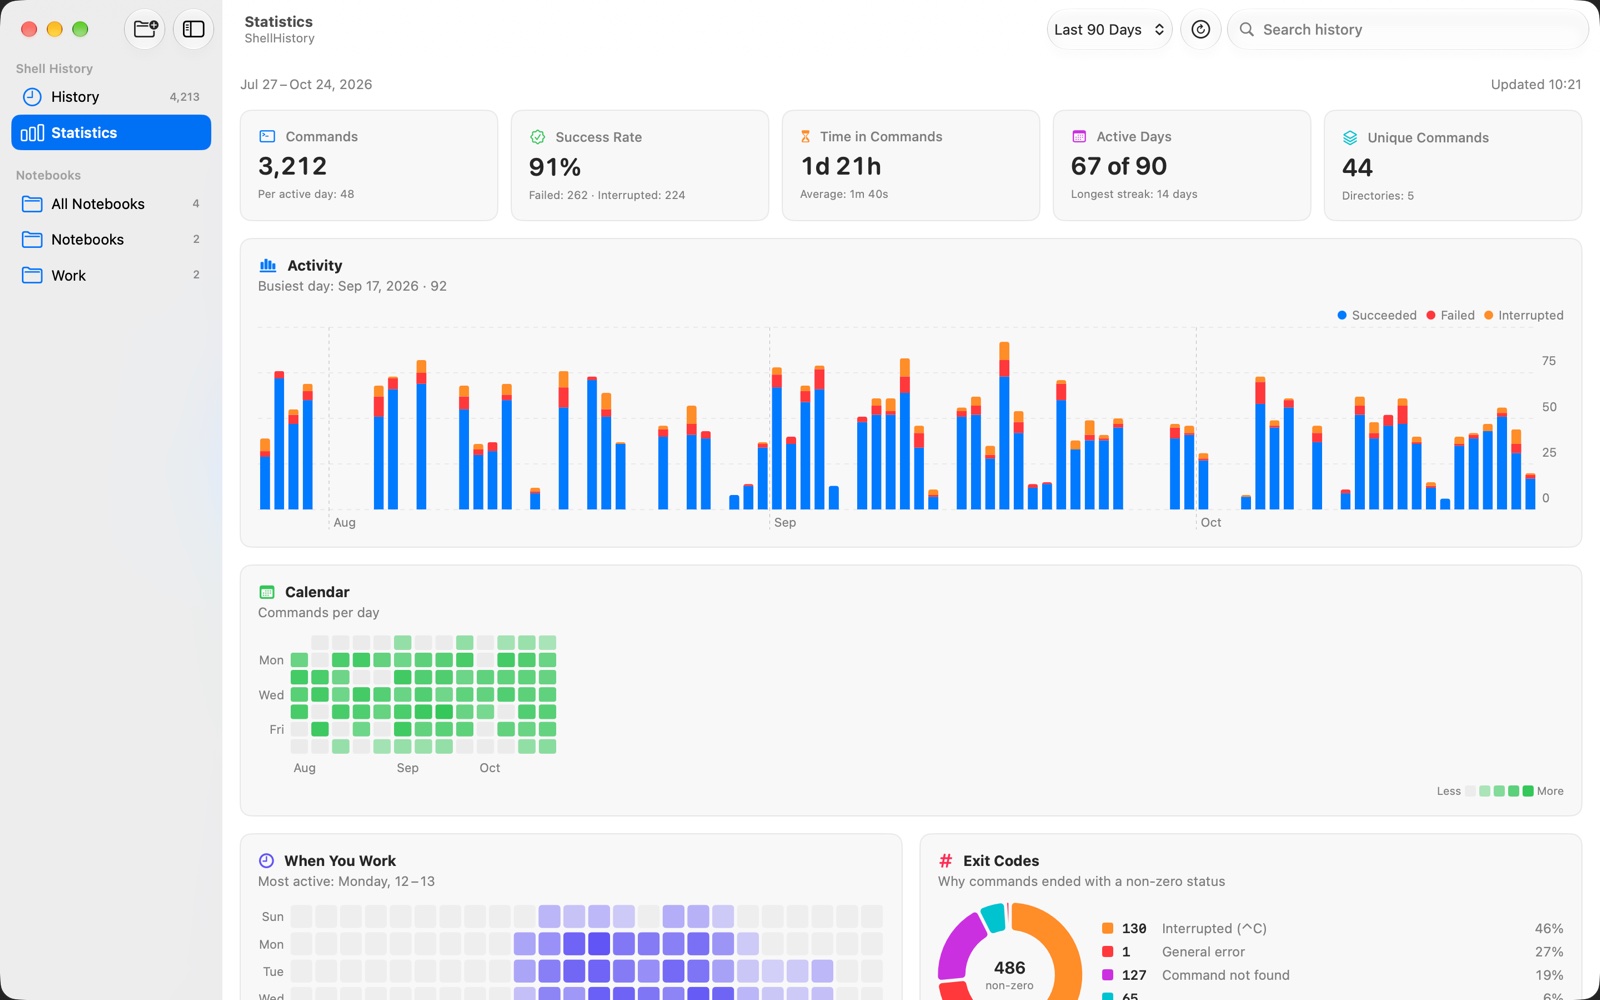Click the Command not found row label
This screenshot has width=1600, height=1000.
[1226, 975]
